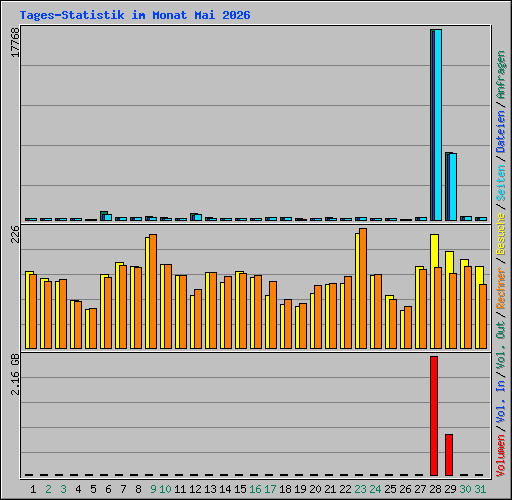
Task: Click the red Volumen legend label
Action: click(501, 456)
